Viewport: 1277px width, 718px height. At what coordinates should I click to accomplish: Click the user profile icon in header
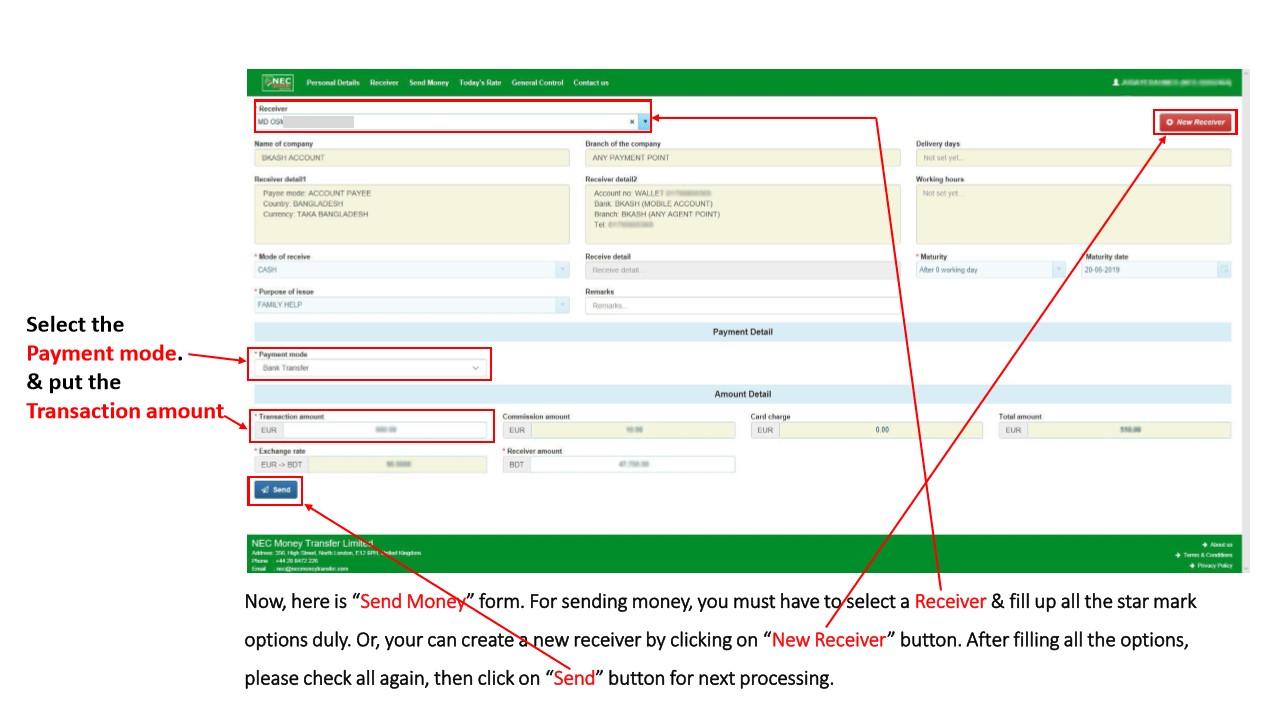[x=1115, y=82]
